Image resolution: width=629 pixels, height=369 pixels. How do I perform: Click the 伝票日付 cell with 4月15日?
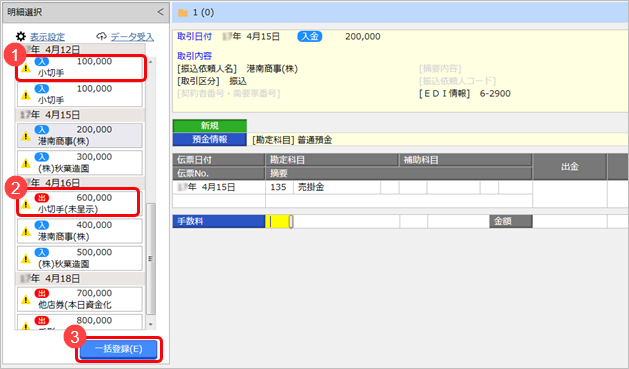(x=219, y=187)
